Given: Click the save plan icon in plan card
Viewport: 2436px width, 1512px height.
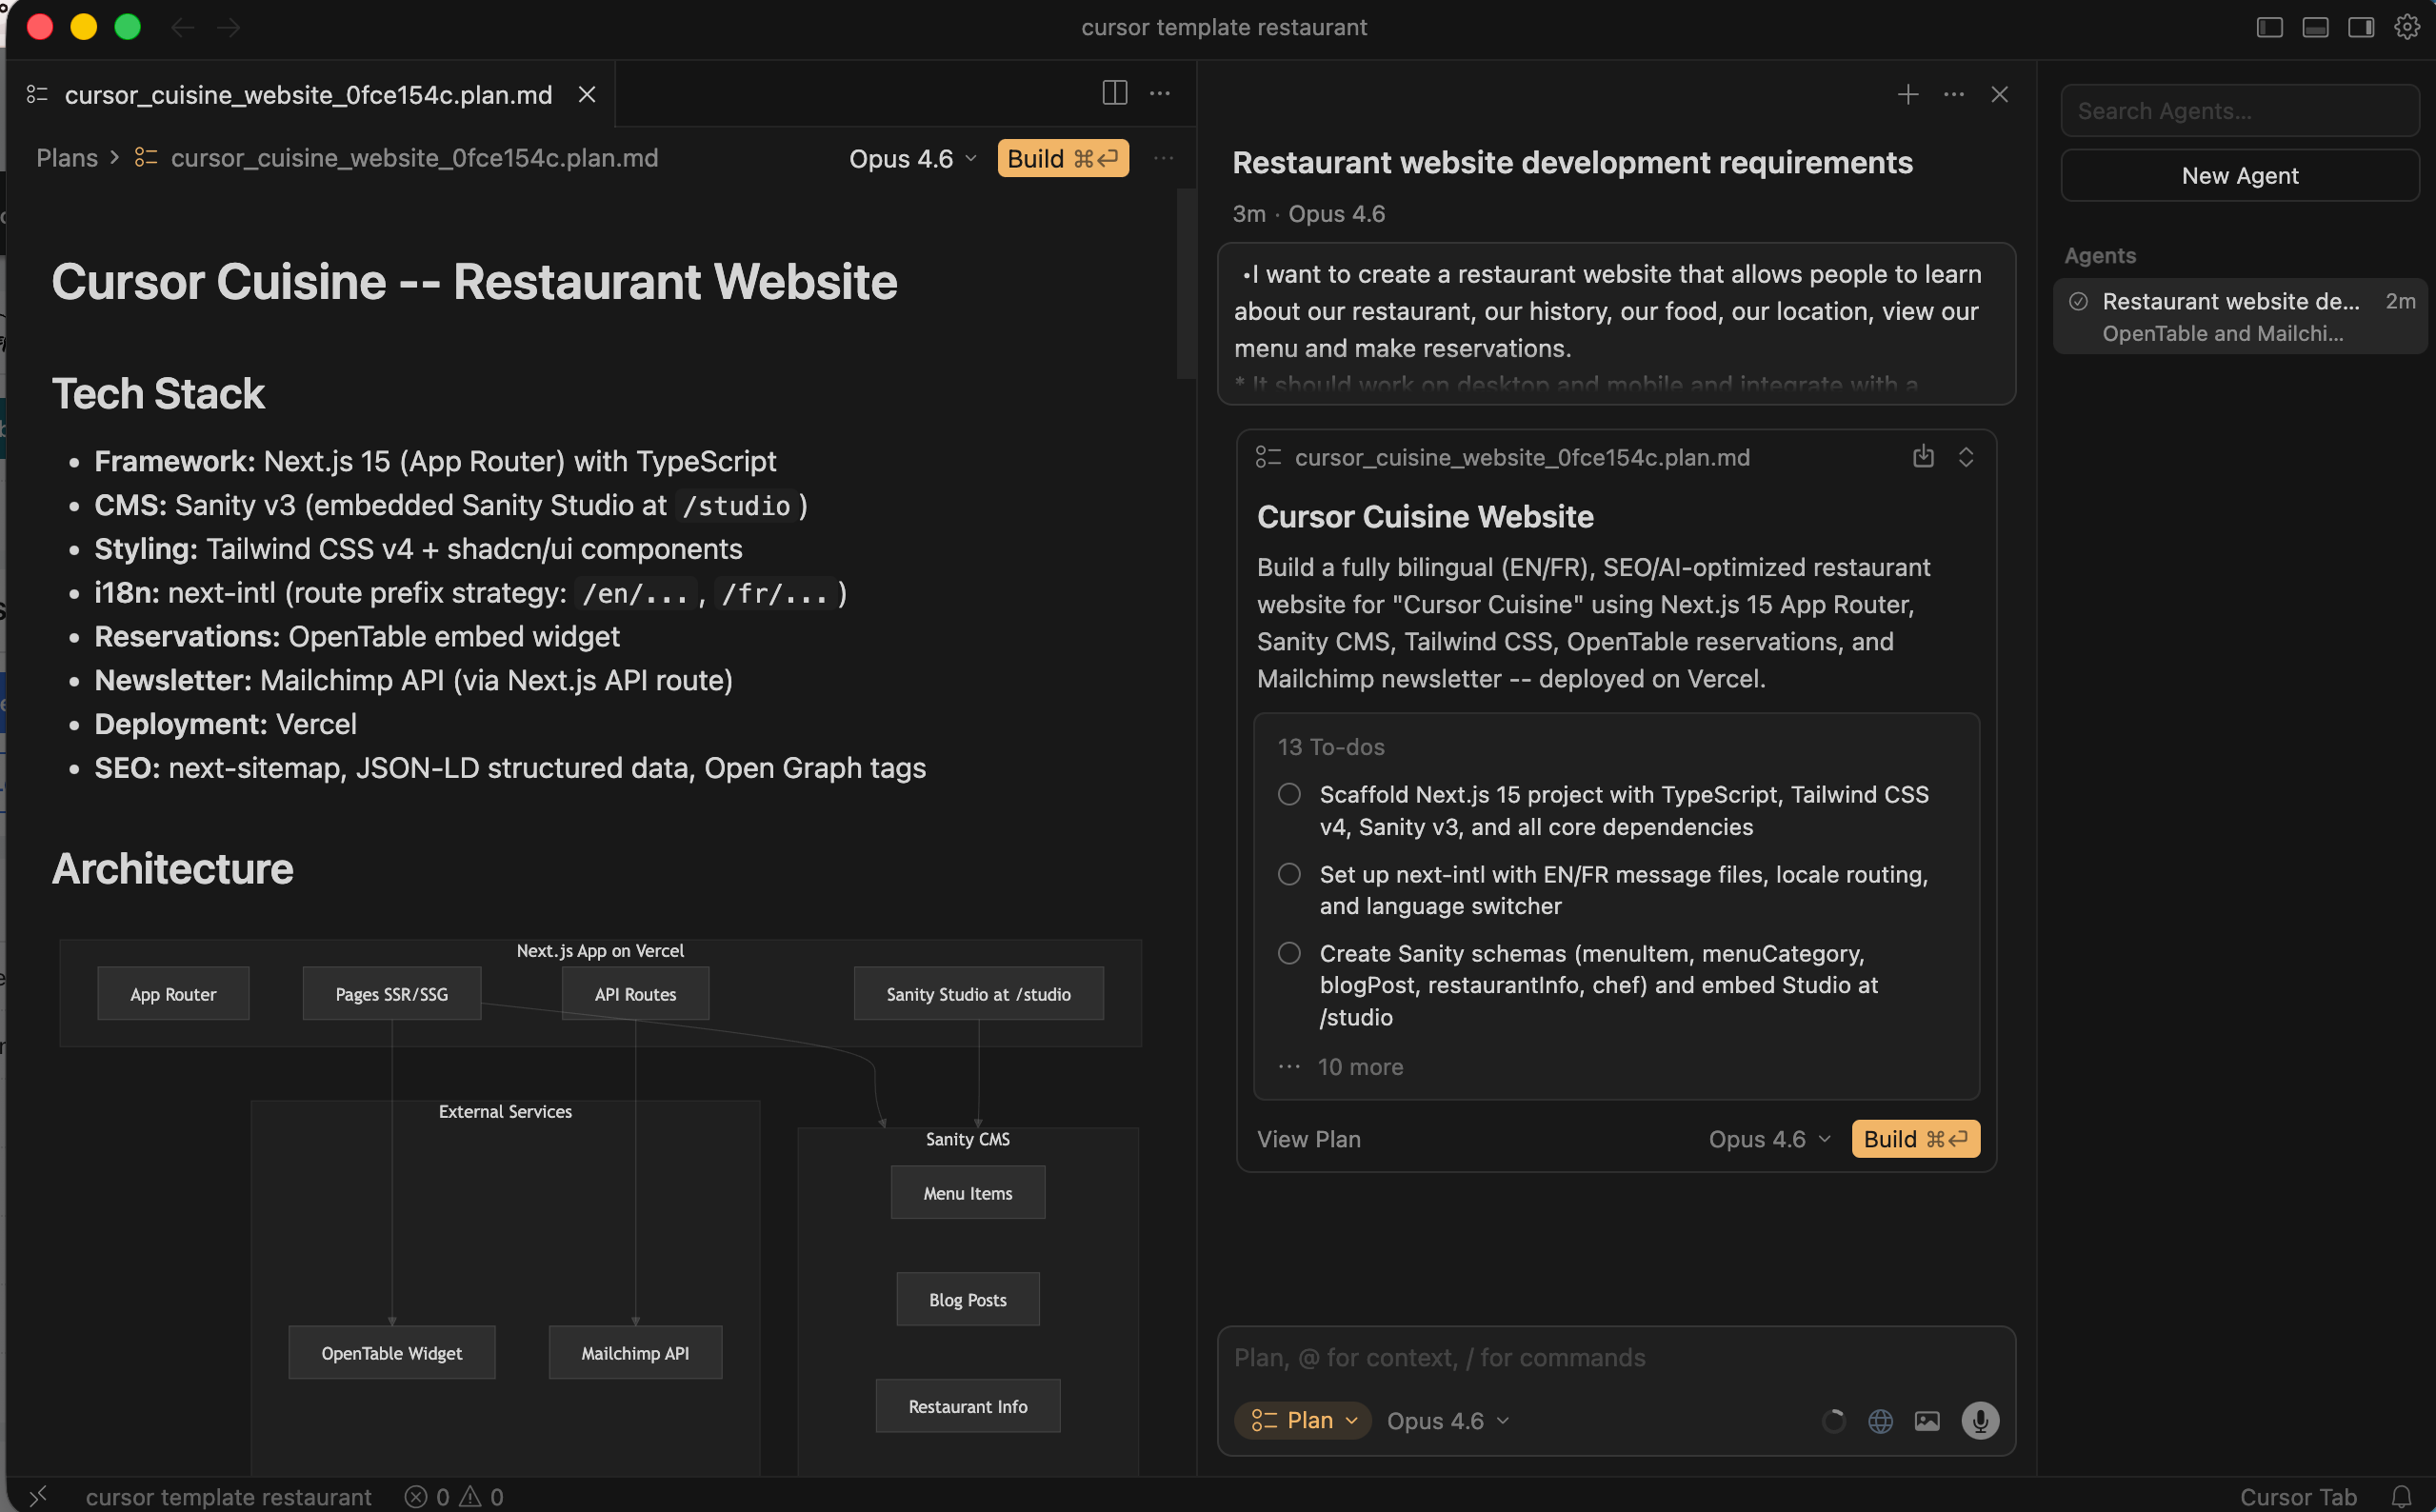Looking at the screenshot, I should point(1923,457).
